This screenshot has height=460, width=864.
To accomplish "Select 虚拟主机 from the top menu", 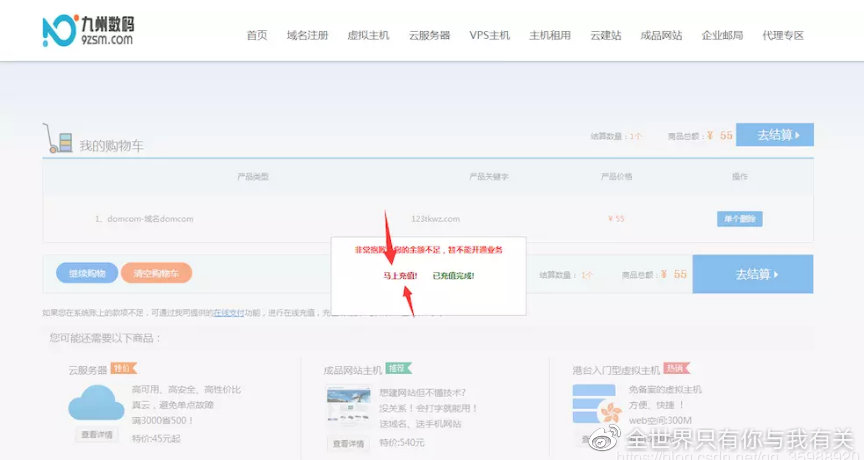I will (368, 35).
